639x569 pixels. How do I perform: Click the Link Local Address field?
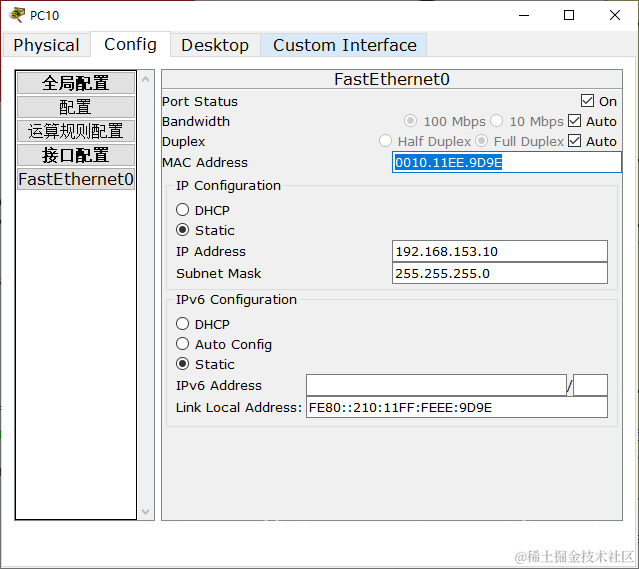click(x=457, y=407)
